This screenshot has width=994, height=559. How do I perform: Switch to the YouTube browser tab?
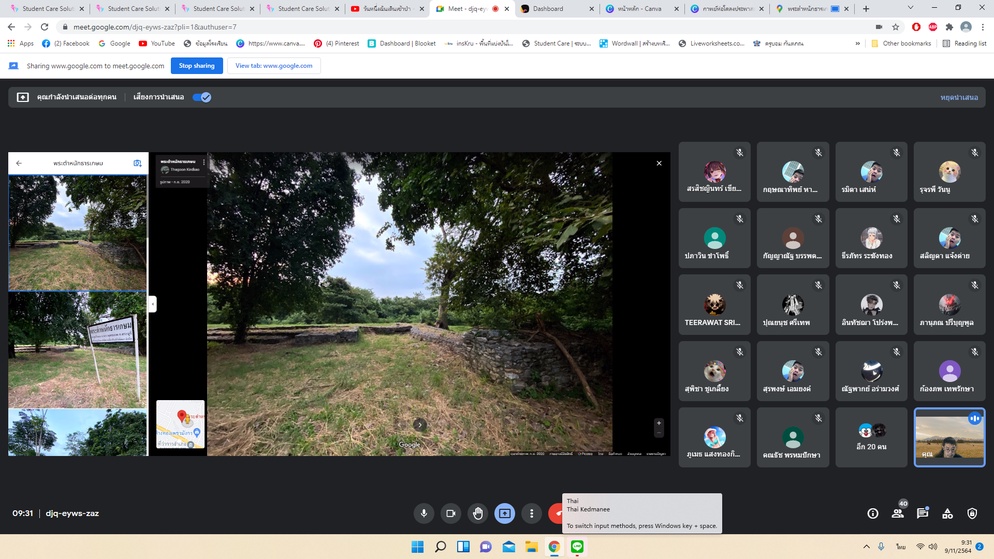tap(387, 9)
